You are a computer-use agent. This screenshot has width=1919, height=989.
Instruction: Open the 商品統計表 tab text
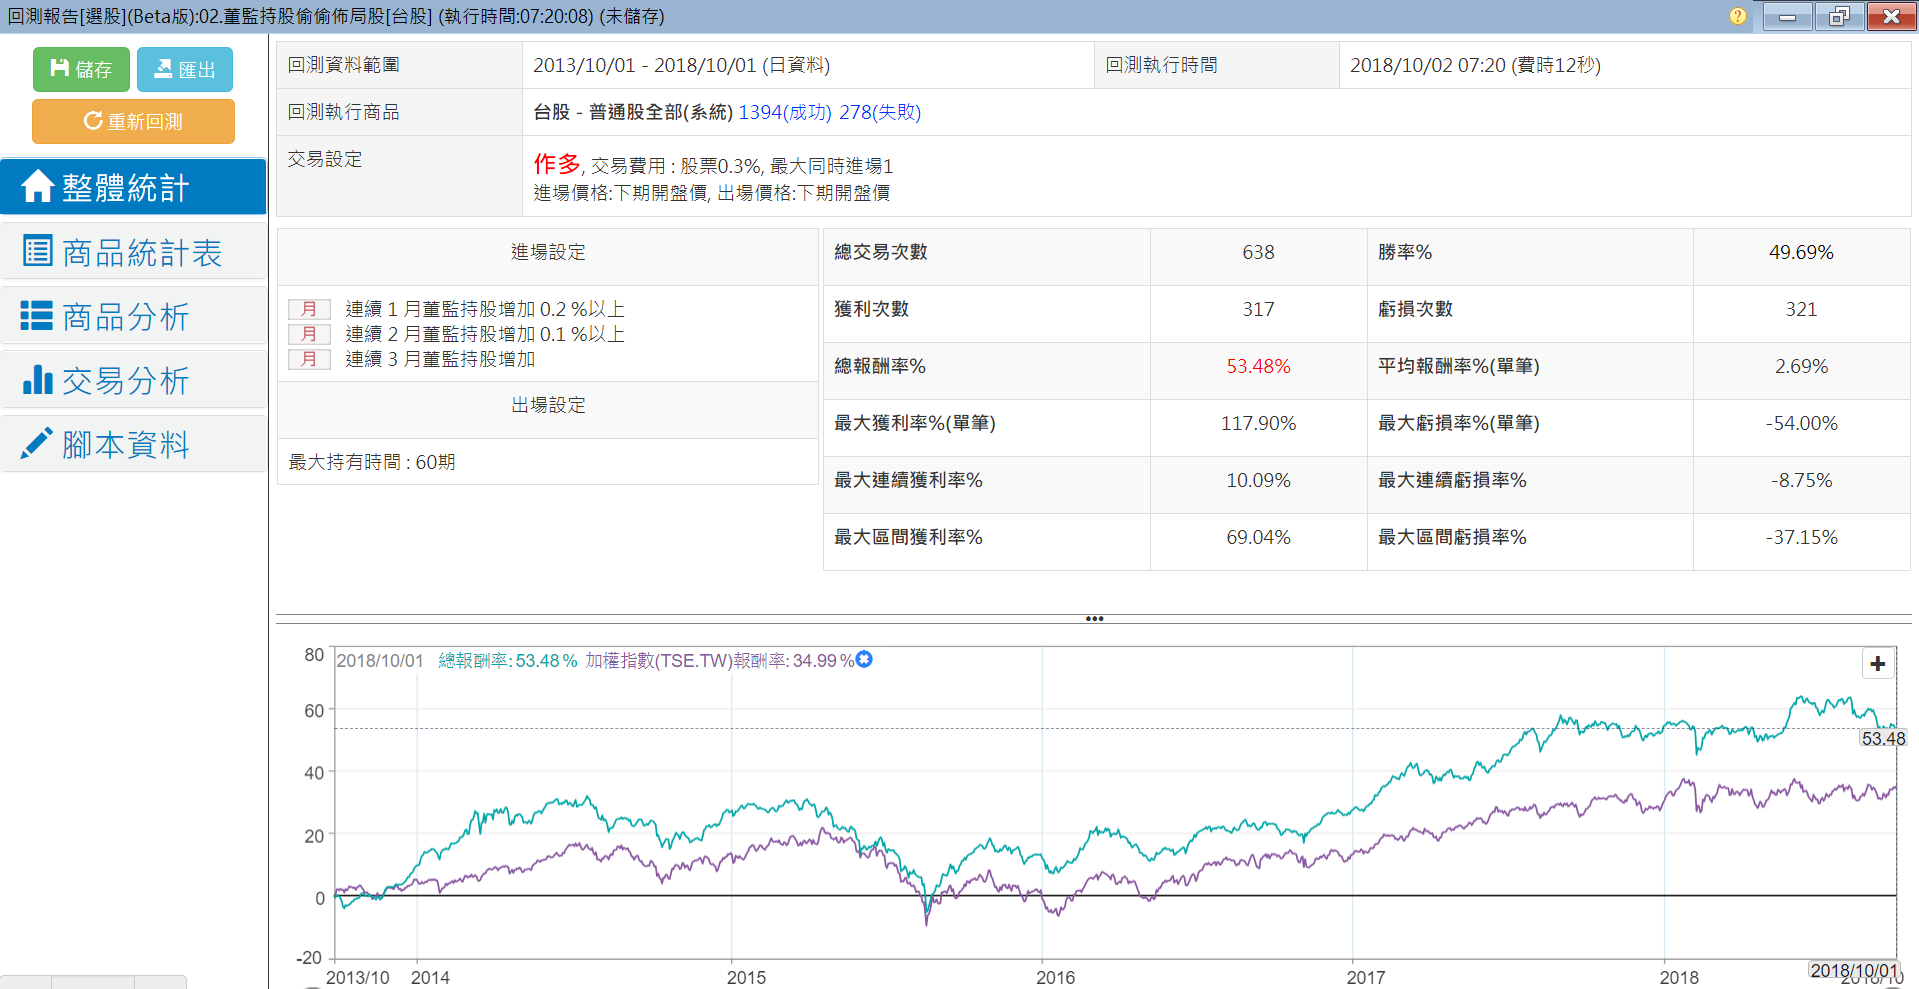(x=142, y=253)
